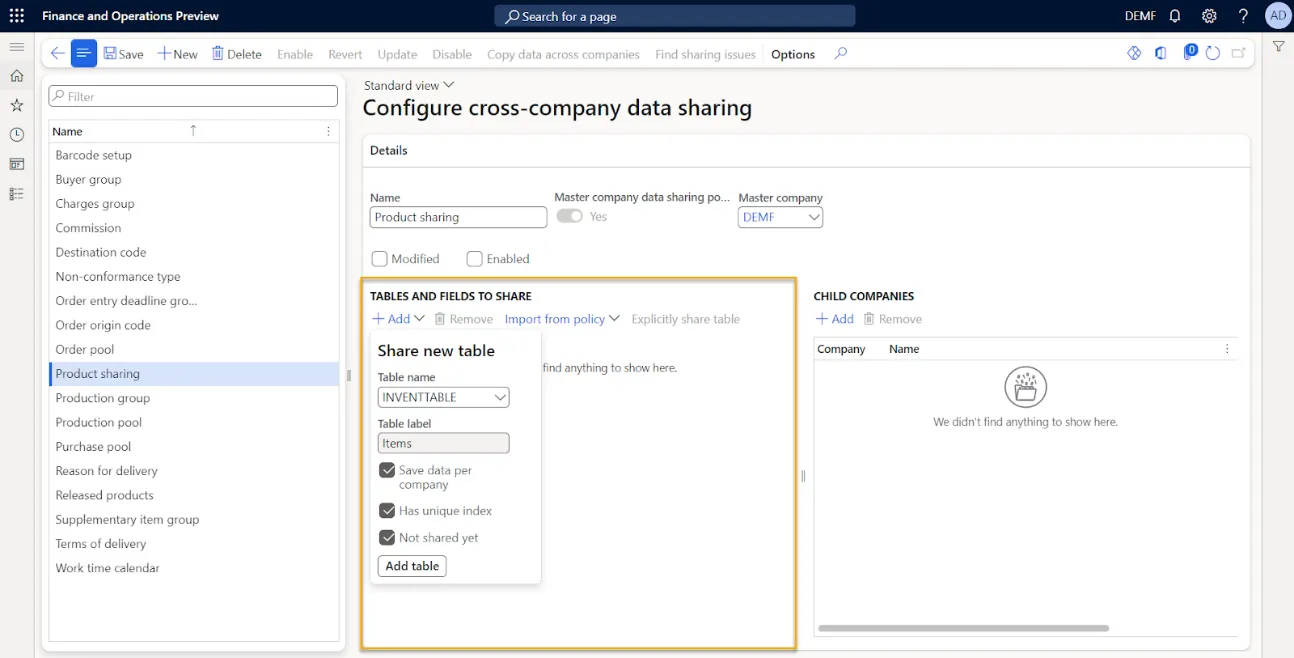Open the filter pane funnel icon
The width and height of the screenshot is (1294, 658).
click(x=1278, y=47)
